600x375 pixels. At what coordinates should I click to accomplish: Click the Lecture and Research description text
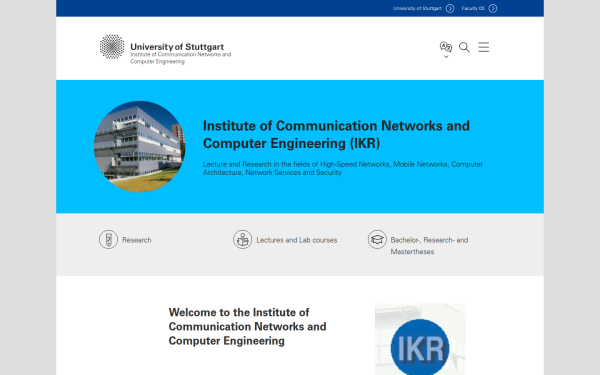click(x=342, y=168)
